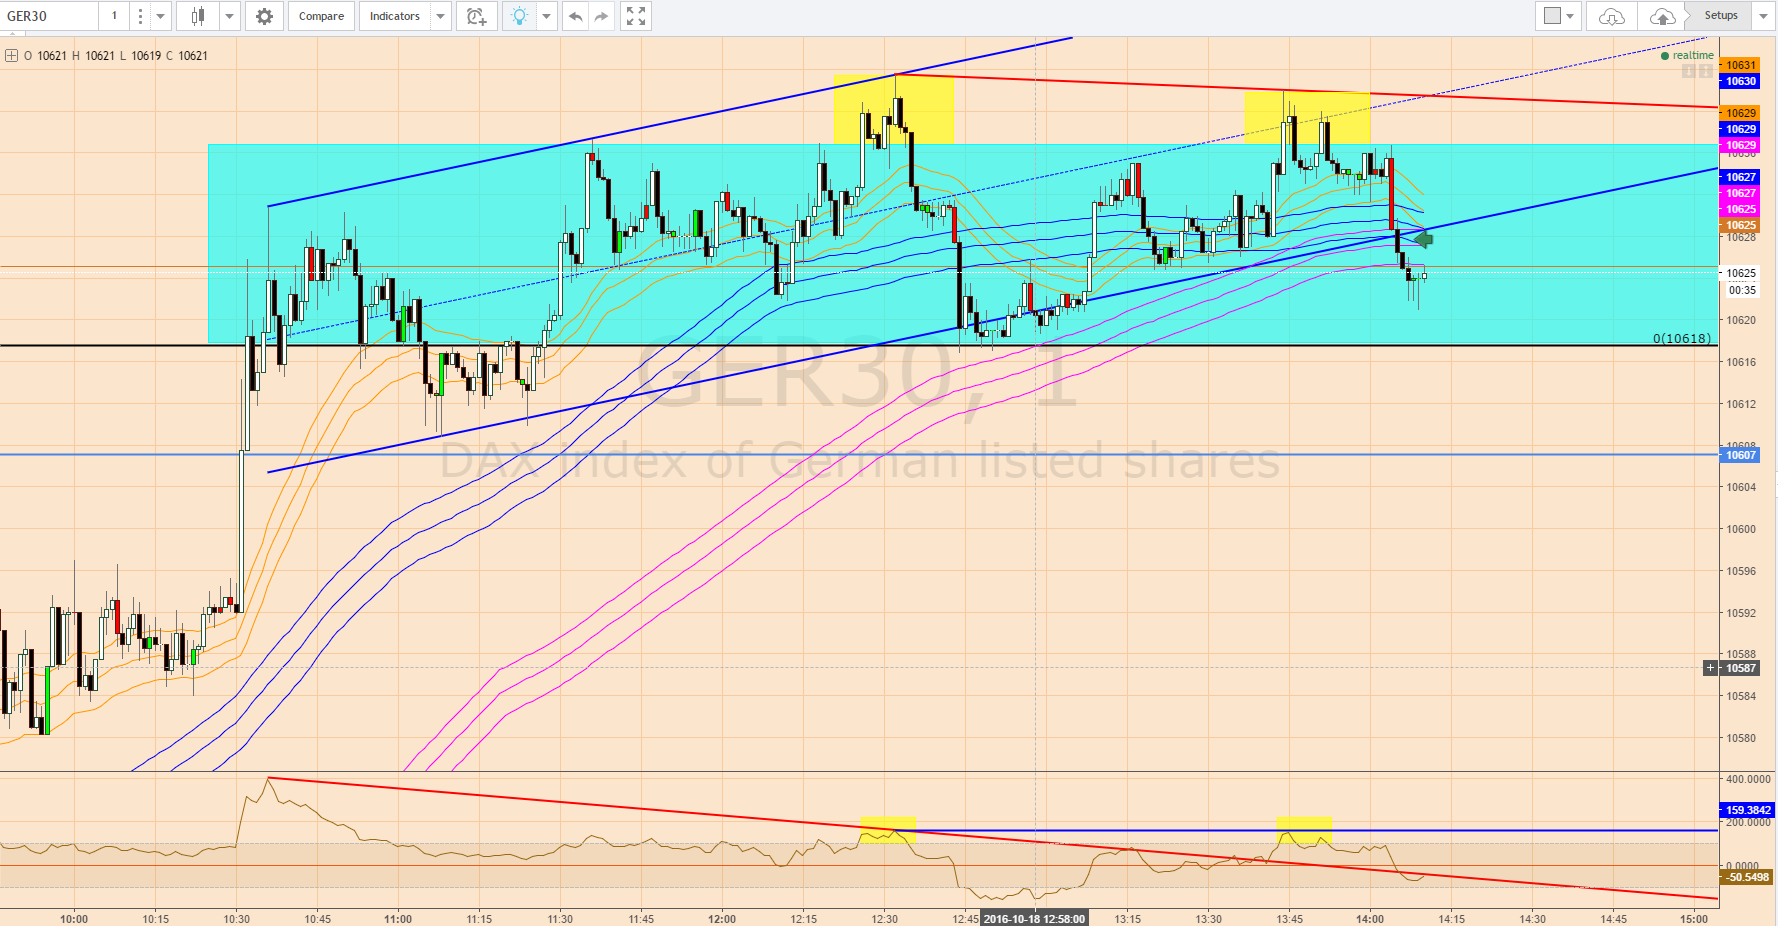Screen dimensions: 1778x926
Task: Click the 10580 price axis label
Action: point(1742,738)
